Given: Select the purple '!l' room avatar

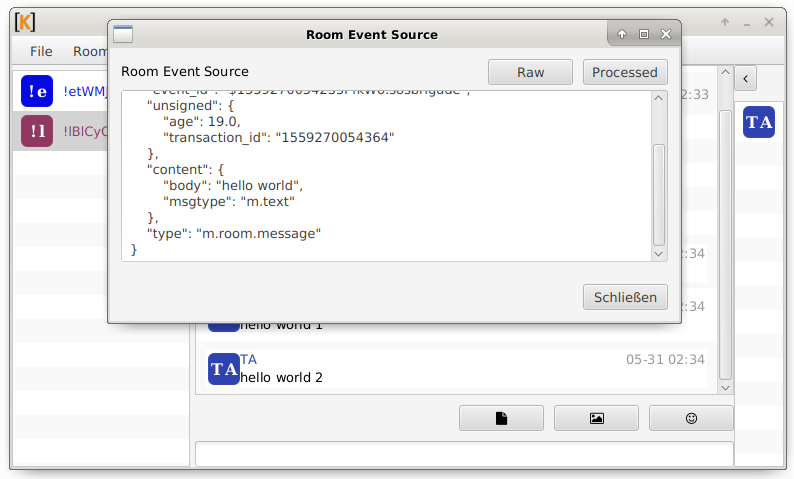Looking at the screenshot, I should 37,131.
